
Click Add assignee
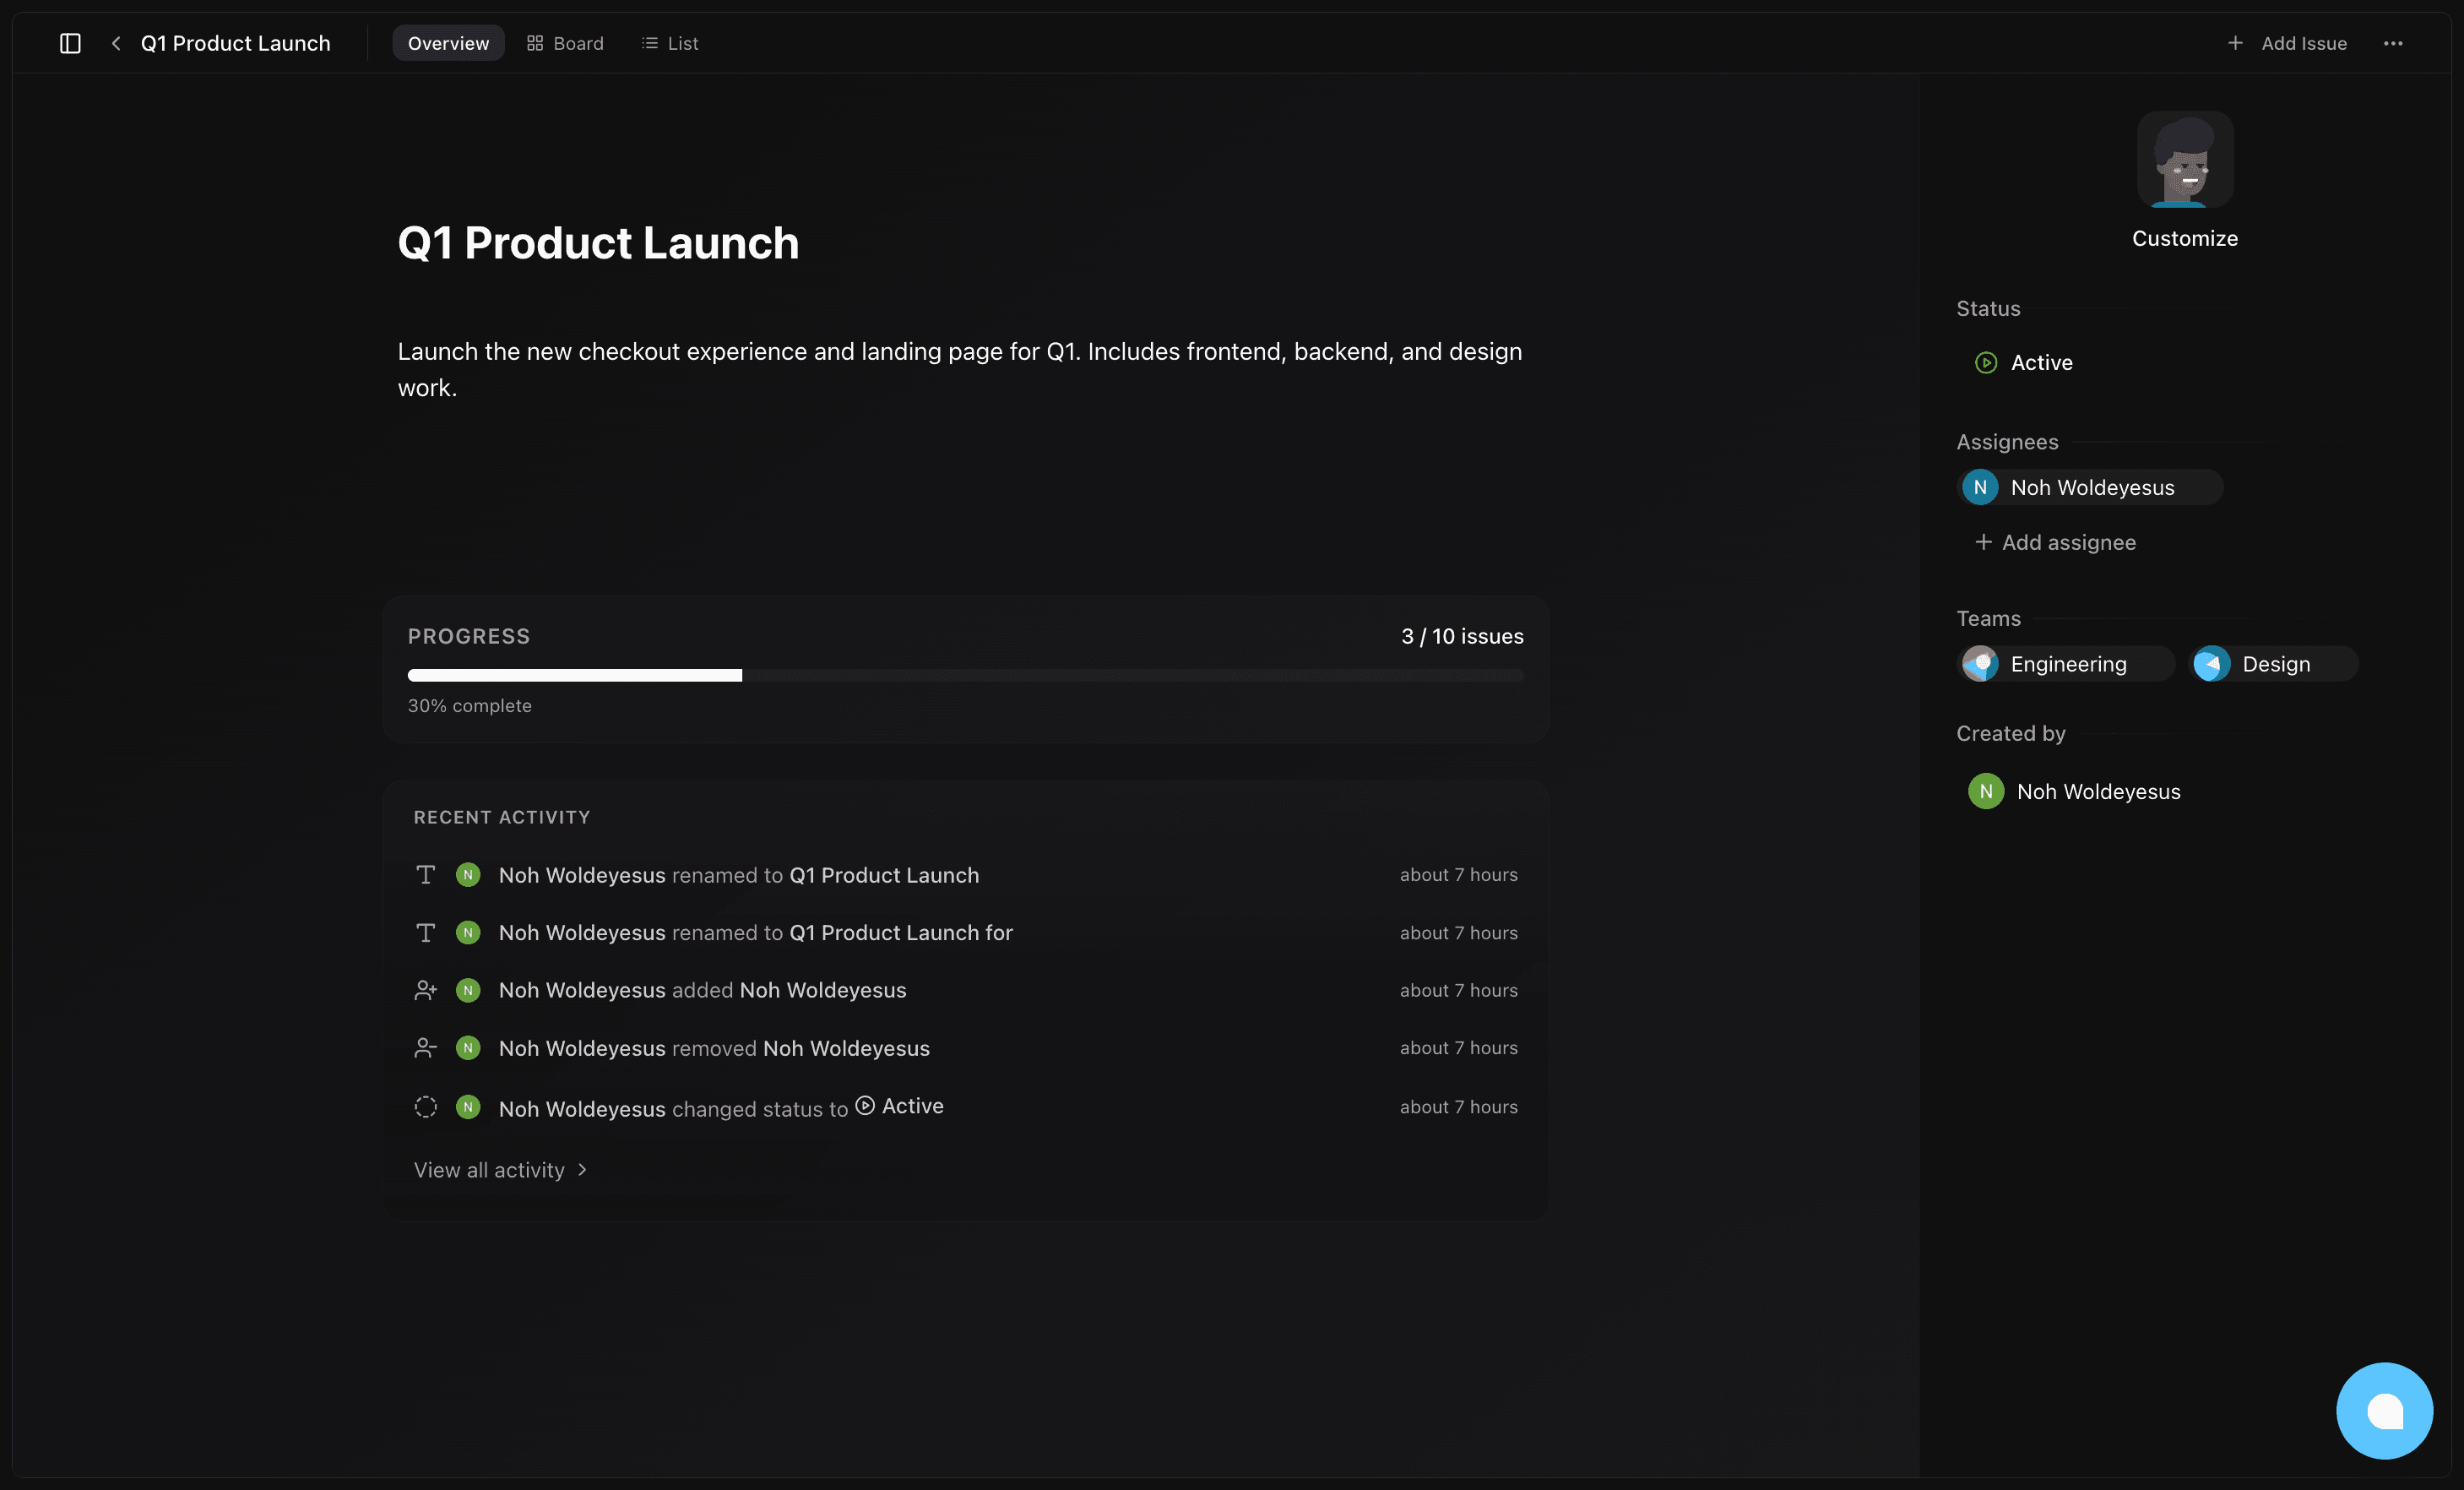click(2054, 542)
